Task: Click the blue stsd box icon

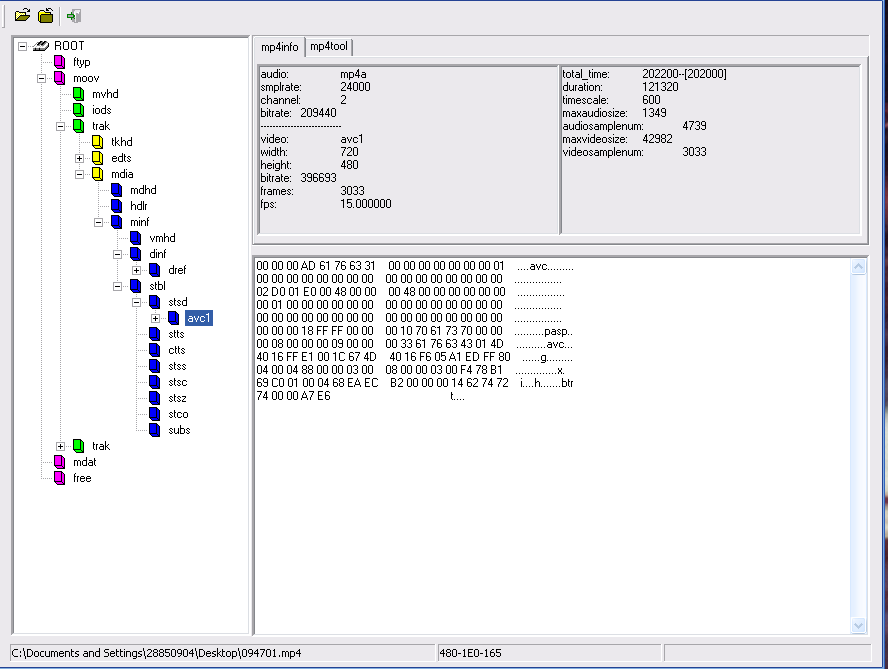Action: pyautogui.click(x=155, y=302)
